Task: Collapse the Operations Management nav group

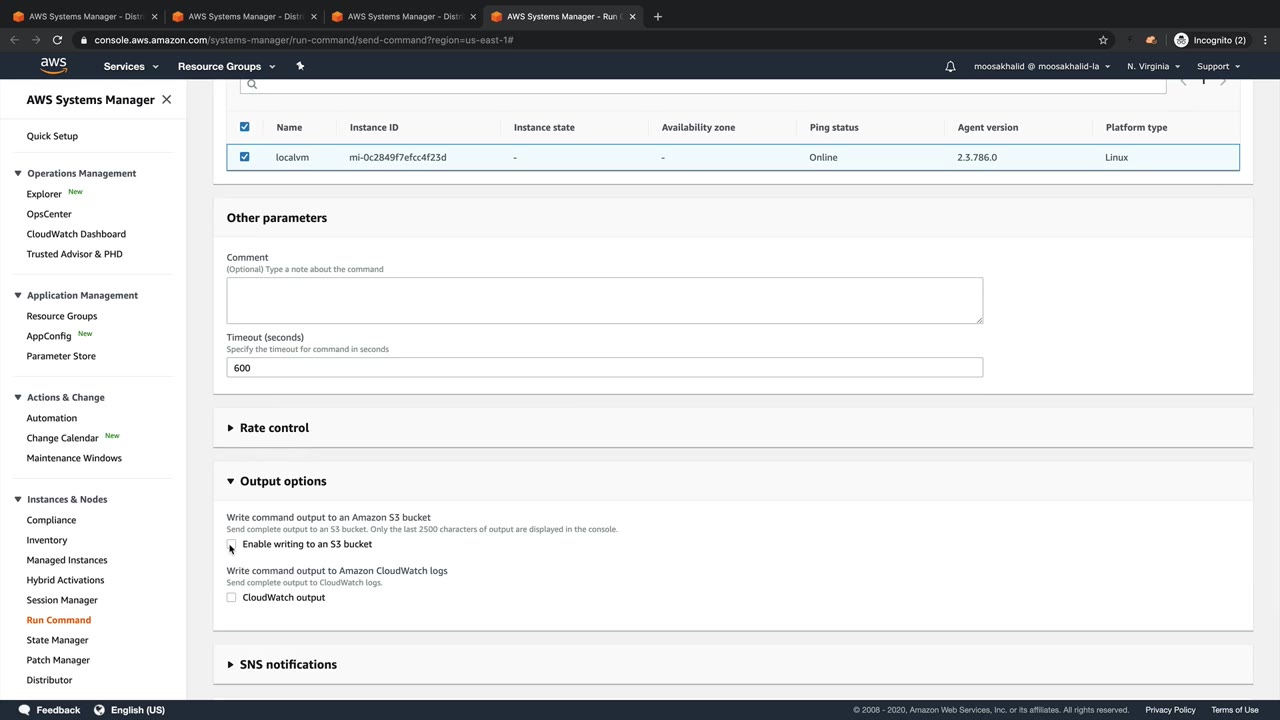Action: [18, 173]
